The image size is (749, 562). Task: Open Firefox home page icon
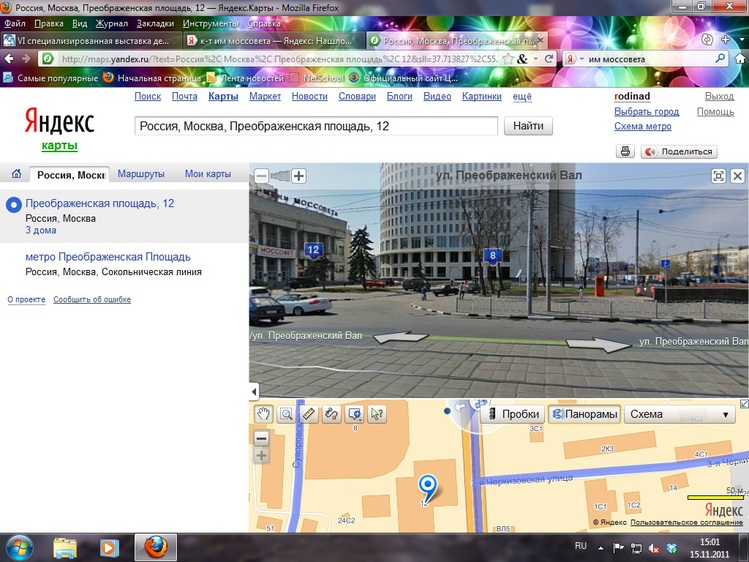(x=740, y=59)
